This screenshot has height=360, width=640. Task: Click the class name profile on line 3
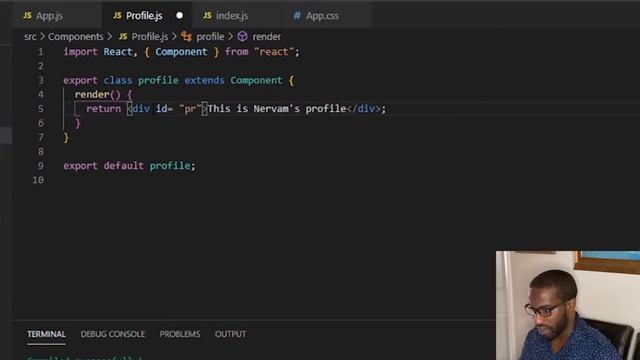tap(158, 80)
